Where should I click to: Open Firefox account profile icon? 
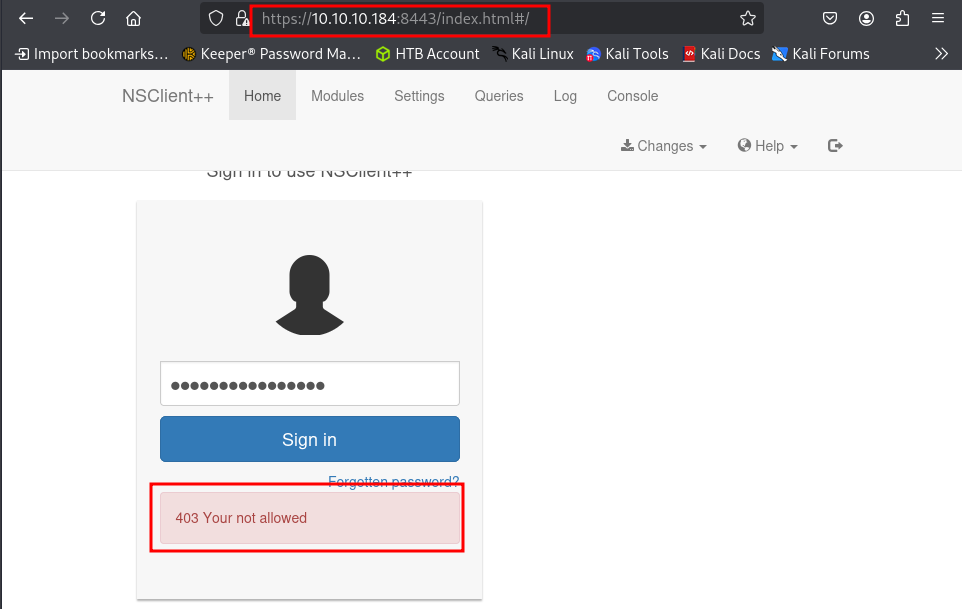point(866,18)
